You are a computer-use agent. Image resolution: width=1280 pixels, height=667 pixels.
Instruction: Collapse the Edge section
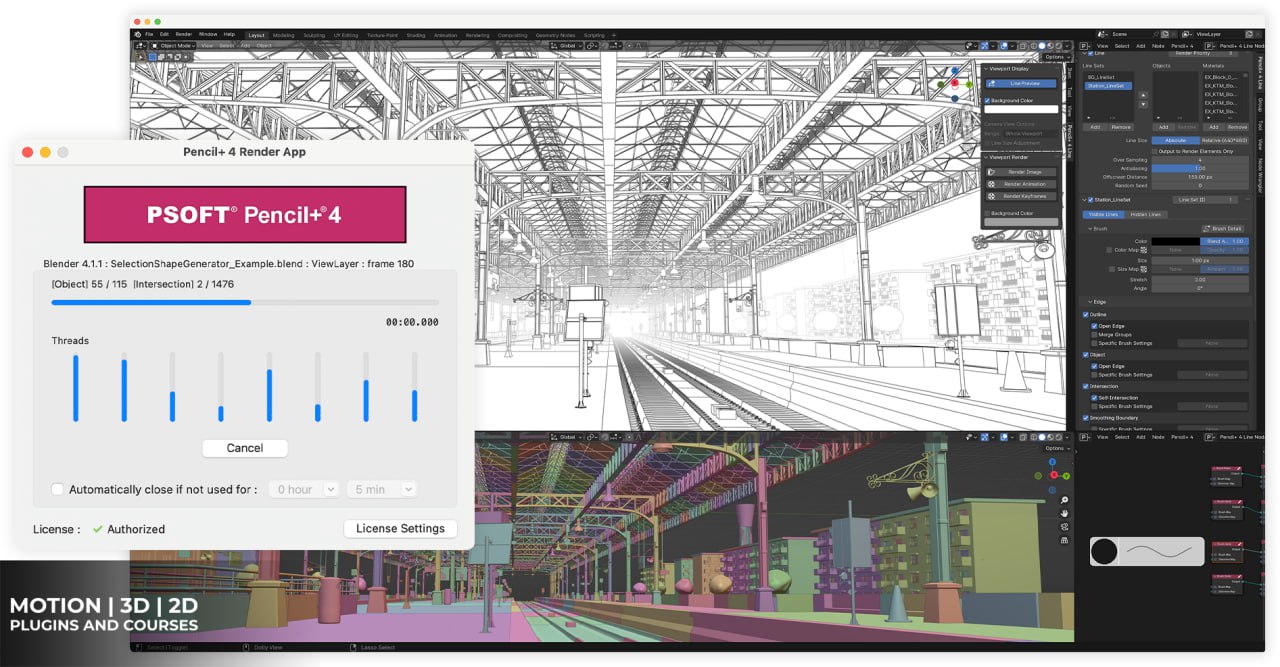(x=1089, y=301)
